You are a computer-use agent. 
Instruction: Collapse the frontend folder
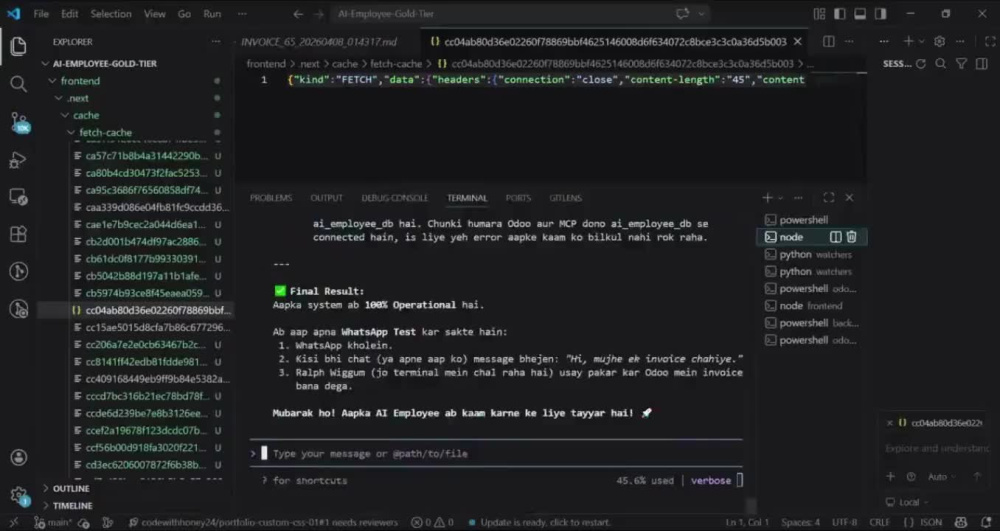(x=80, y=81)
